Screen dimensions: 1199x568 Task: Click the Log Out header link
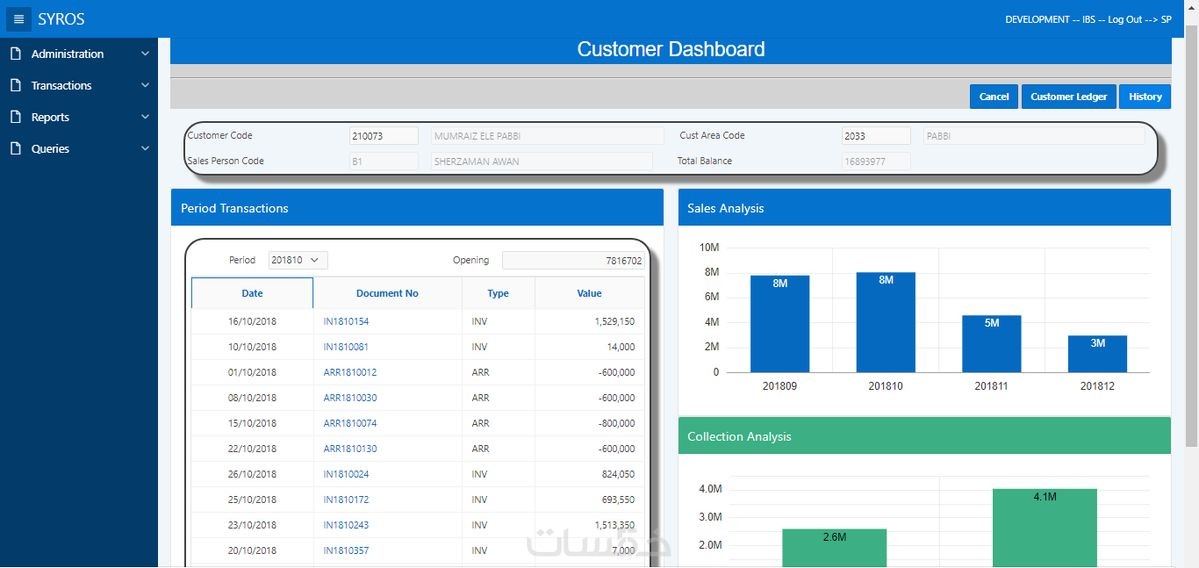(x=1125, y=19)
